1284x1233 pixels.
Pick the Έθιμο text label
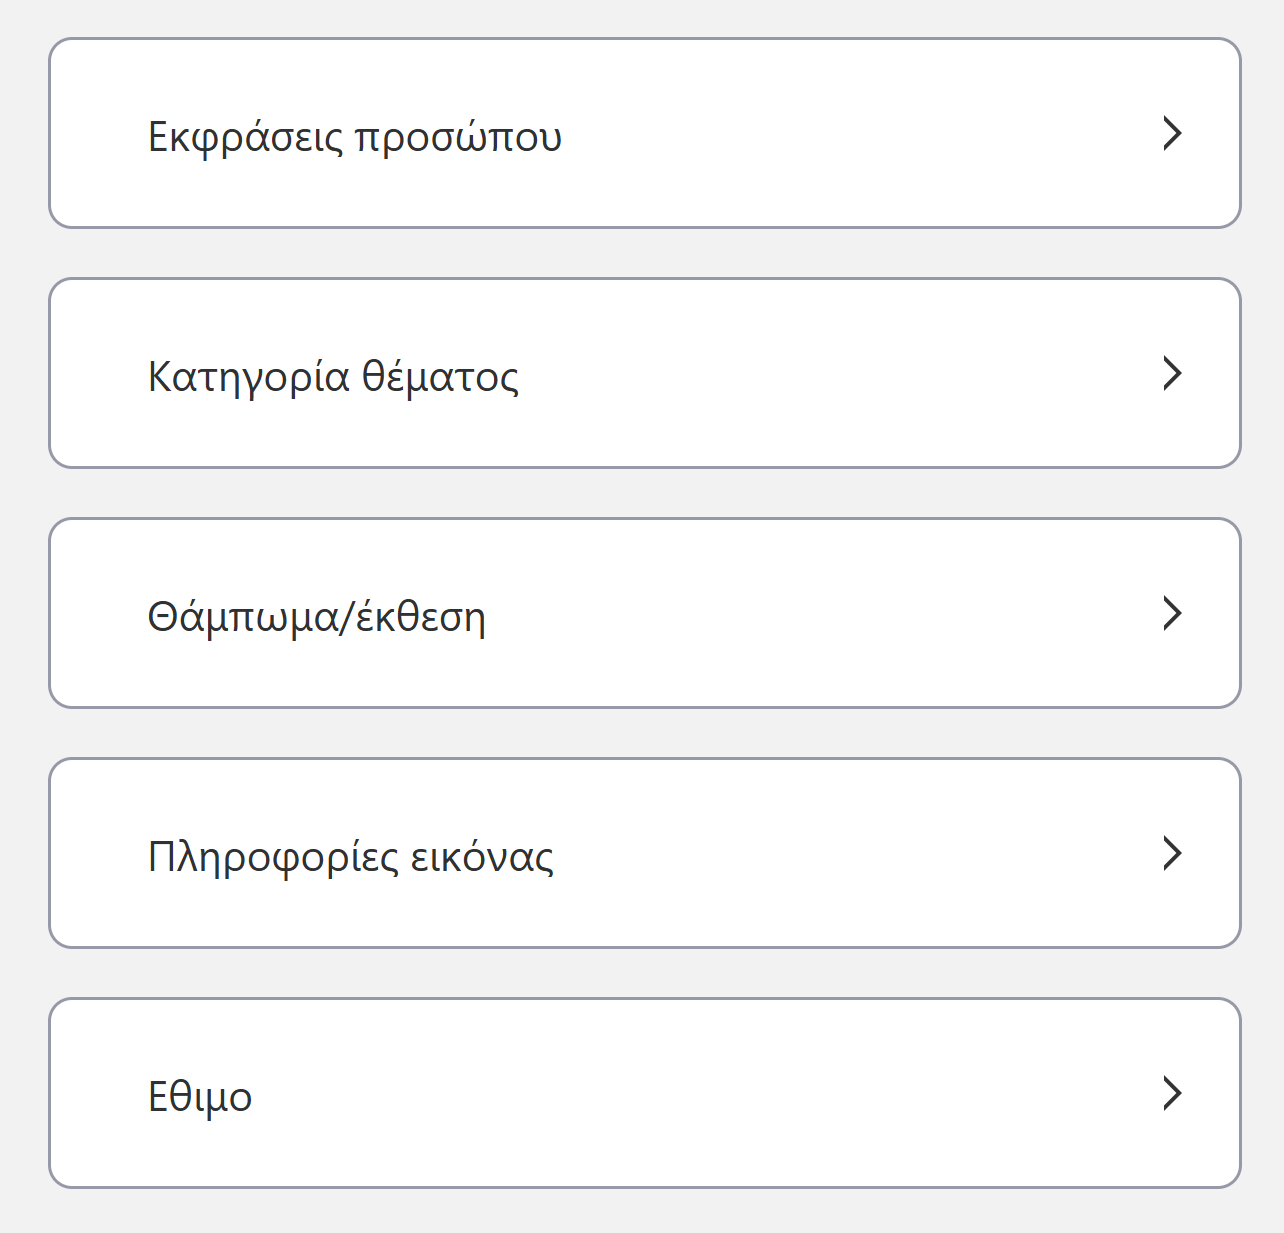200,1097
